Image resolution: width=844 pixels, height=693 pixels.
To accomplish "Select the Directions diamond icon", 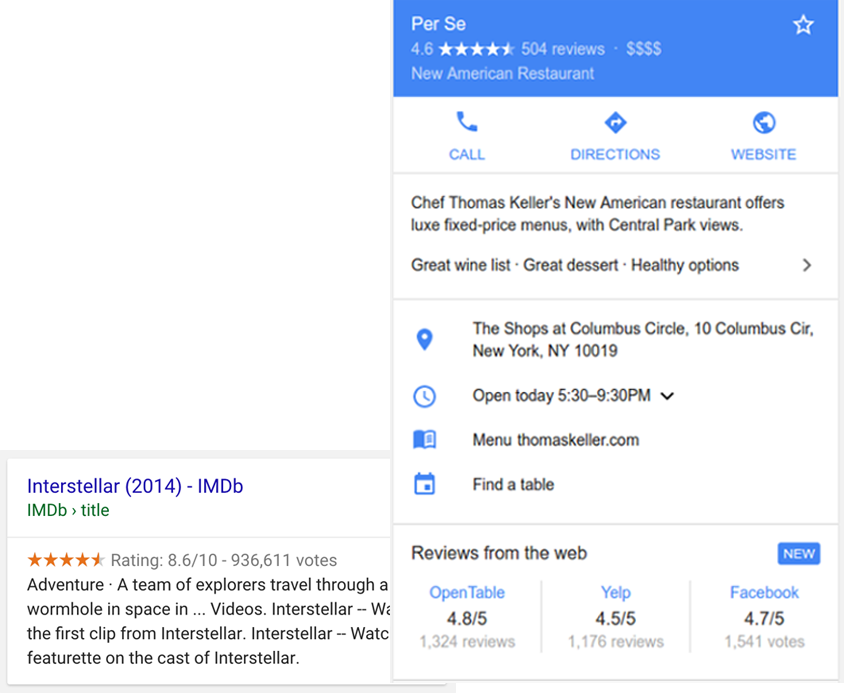I will pyautogui.click(x=615, y=124).
